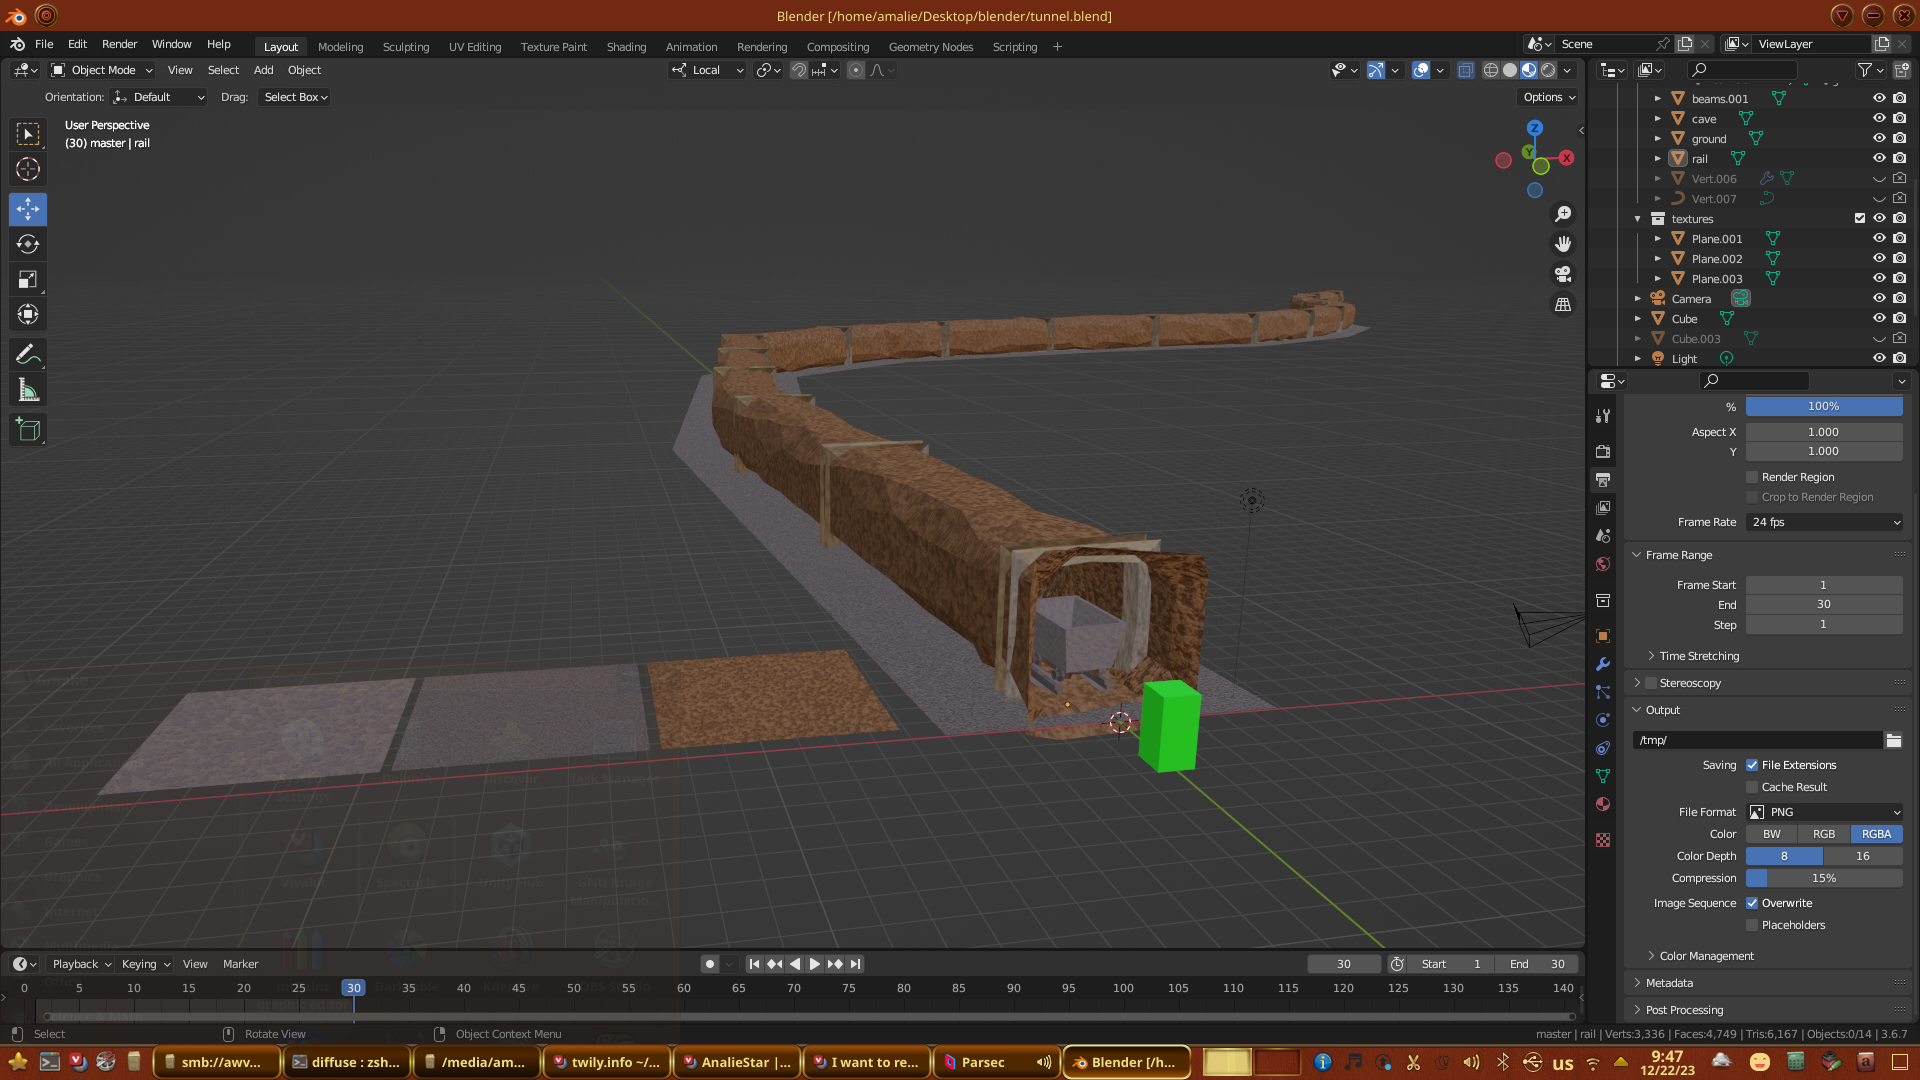
Task: Click the output folder browse icon
Action: pos(1893,740)
